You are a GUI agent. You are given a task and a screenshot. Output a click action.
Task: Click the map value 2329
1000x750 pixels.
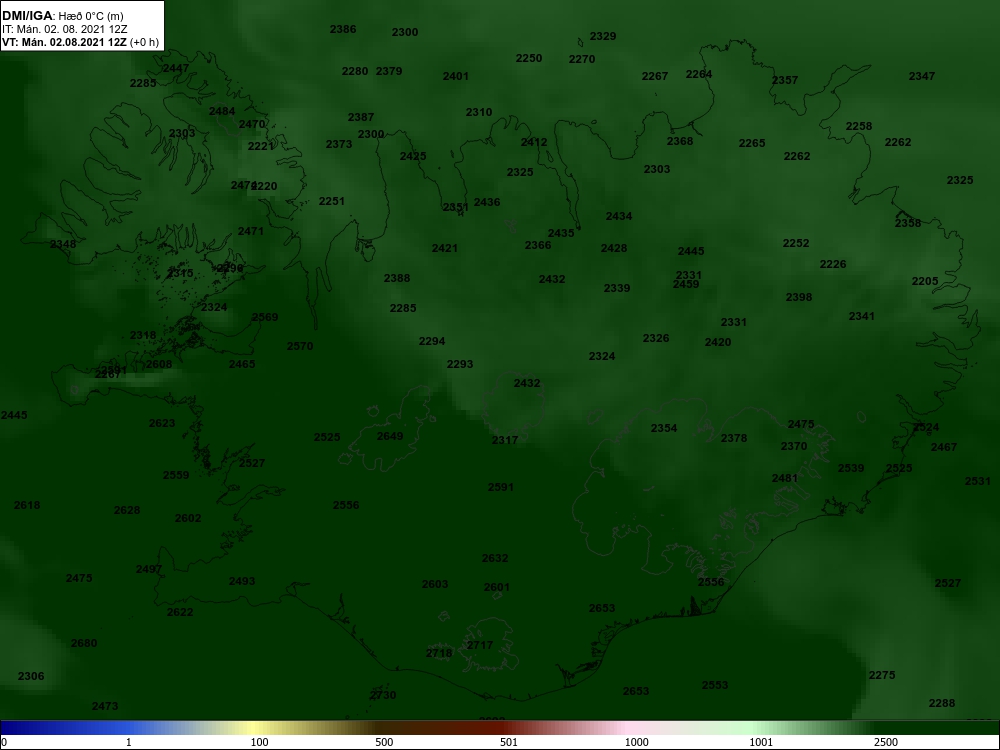click(x=603, y=36)
